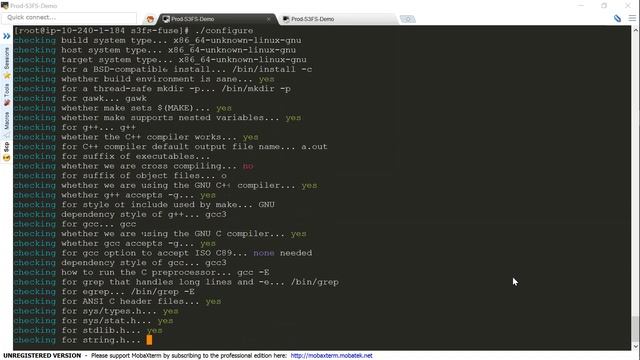Open the Sessions sidebar tab
The width and height of the screenshot is (640, 360).
[x=7, y=62]
